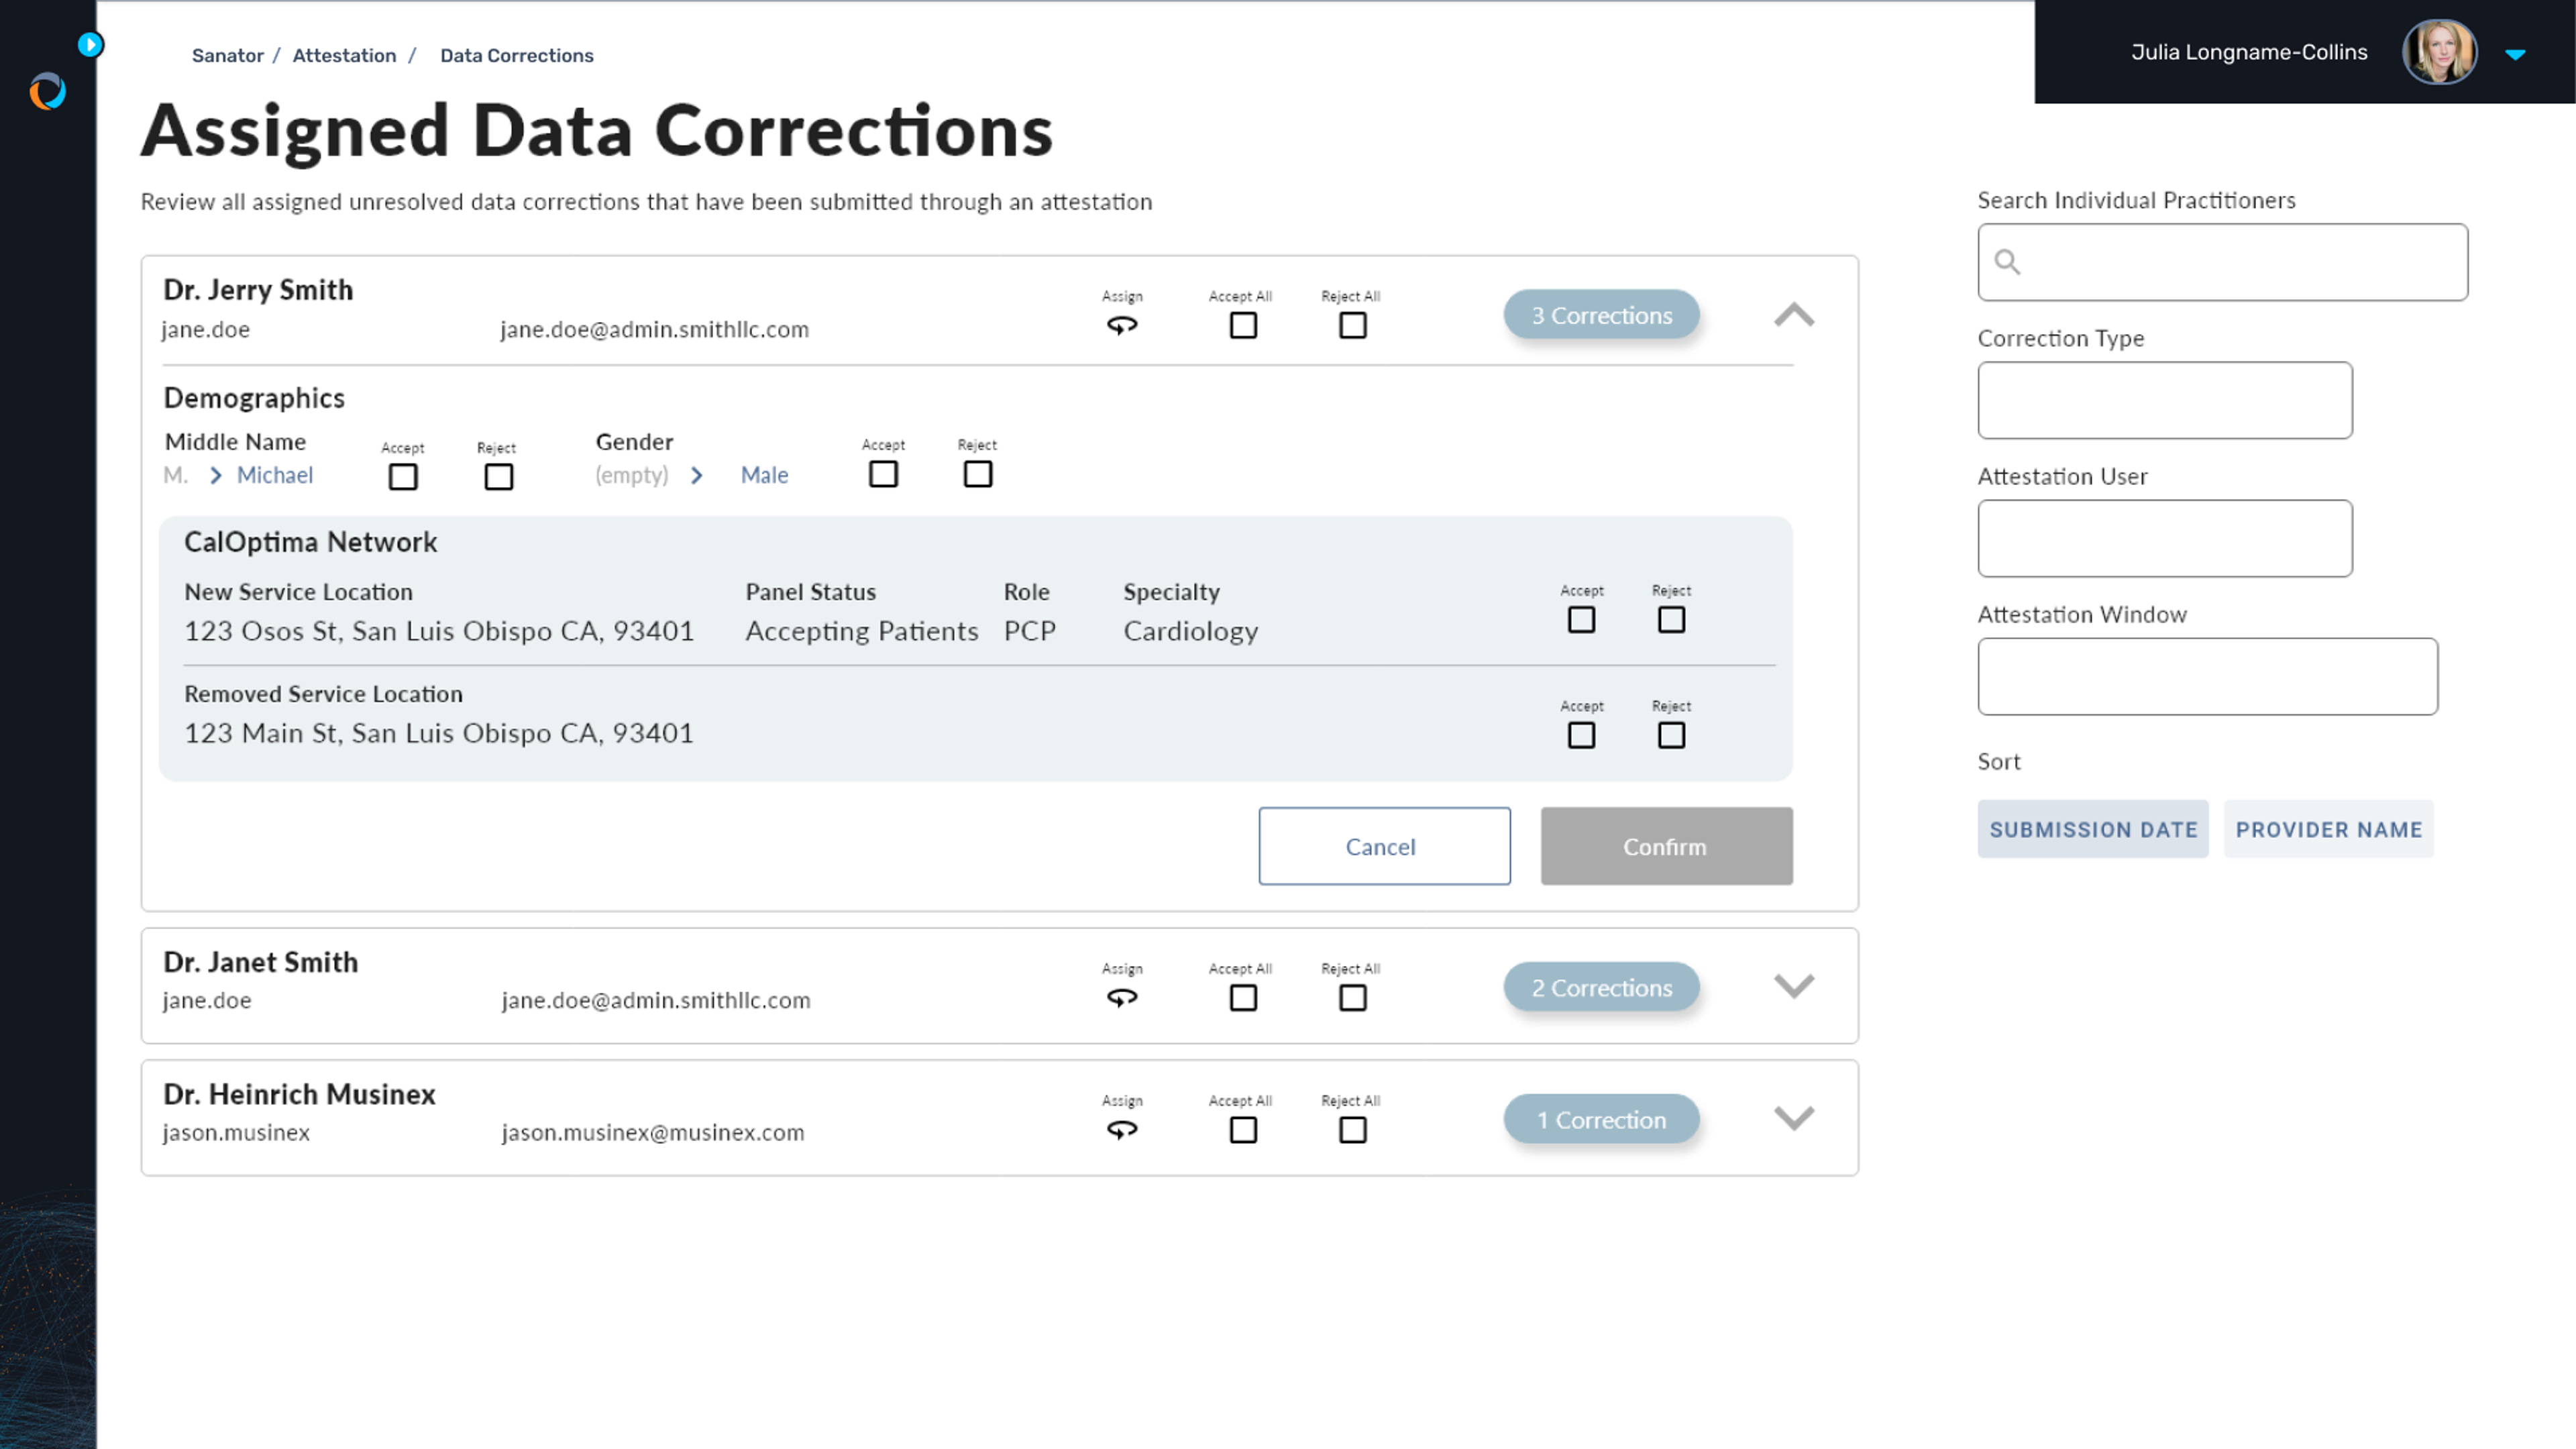Check Accept All for Dr. Jerry Smith
The image size is (2576, 1449).
point(1243,325)
